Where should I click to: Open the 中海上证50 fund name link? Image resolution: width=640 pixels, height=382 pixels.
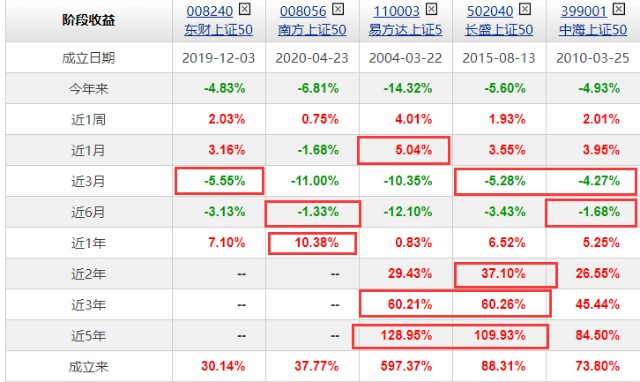coord(593,30)
